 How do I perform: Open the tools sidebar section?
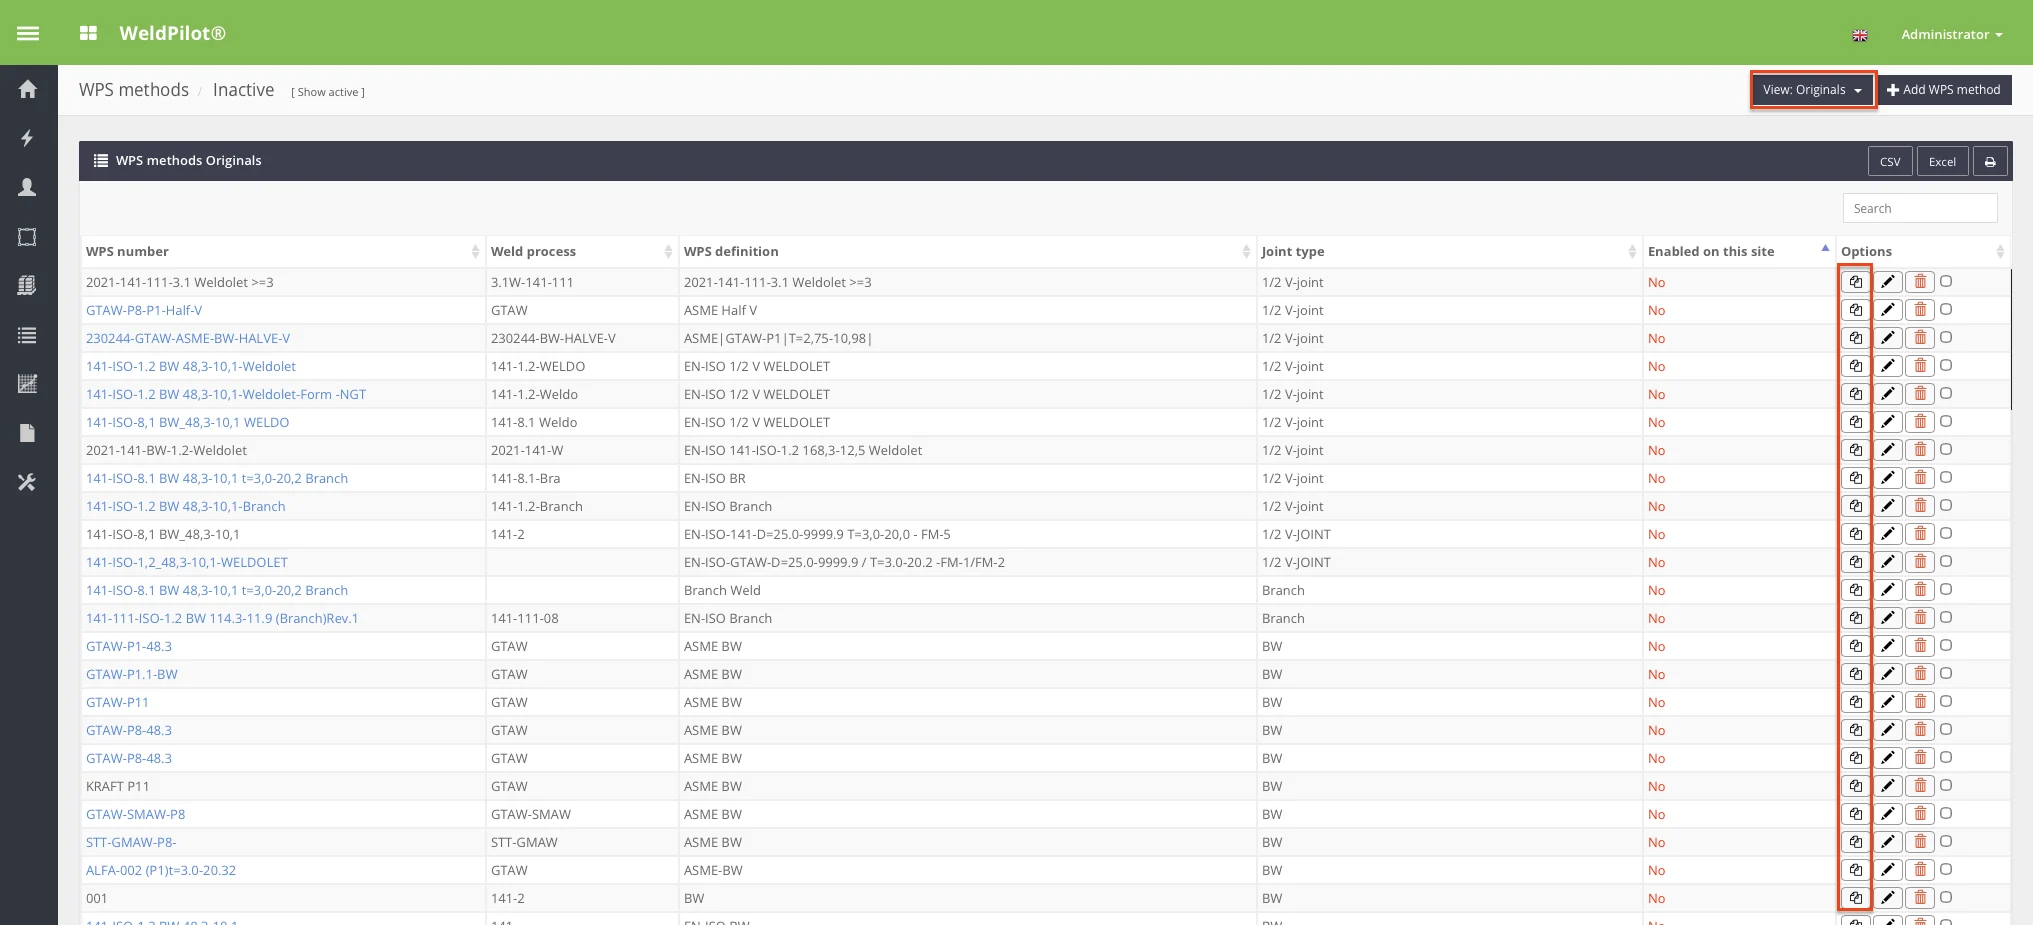(x=28, y=482)
